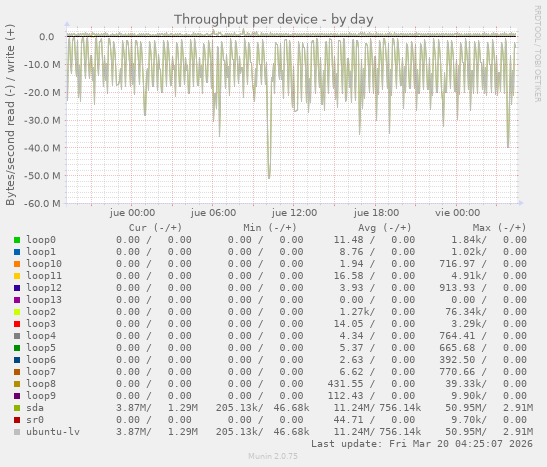Click the 'Cur (-/+)' column header
Screen dimensions: 547x467
[155, 228]
